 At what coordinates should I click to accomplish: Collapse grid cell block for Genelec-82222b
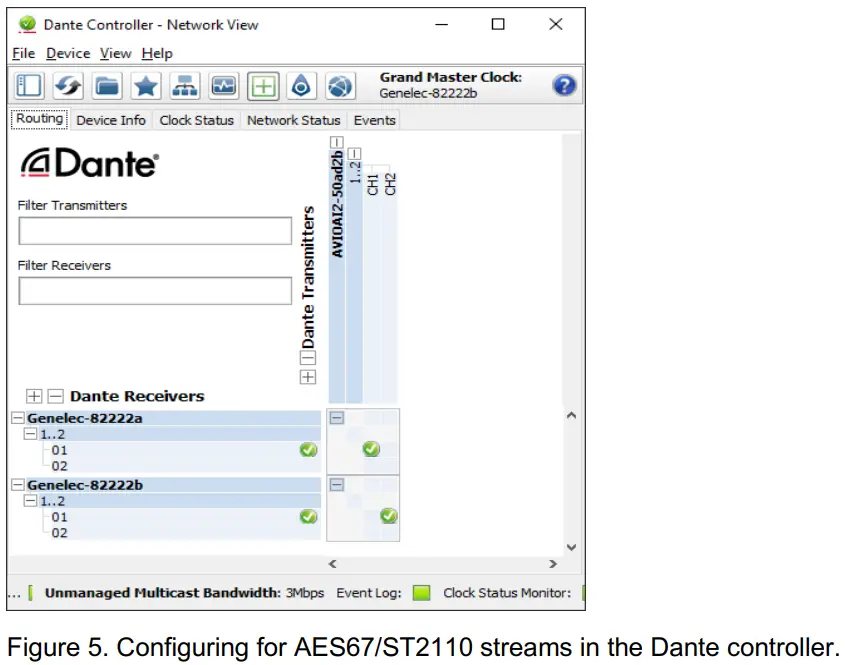click(x=337, y=484)
